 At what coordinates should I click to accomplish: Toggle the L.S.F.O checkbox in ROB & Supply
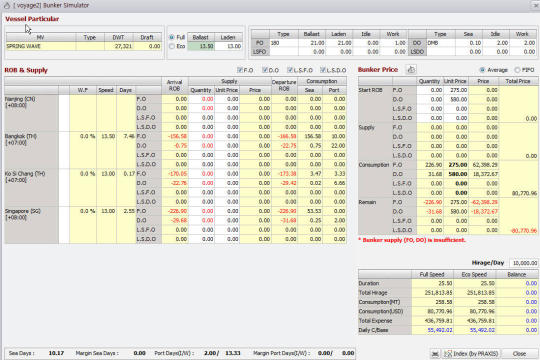pyautogui.click(x=290, y=70)
